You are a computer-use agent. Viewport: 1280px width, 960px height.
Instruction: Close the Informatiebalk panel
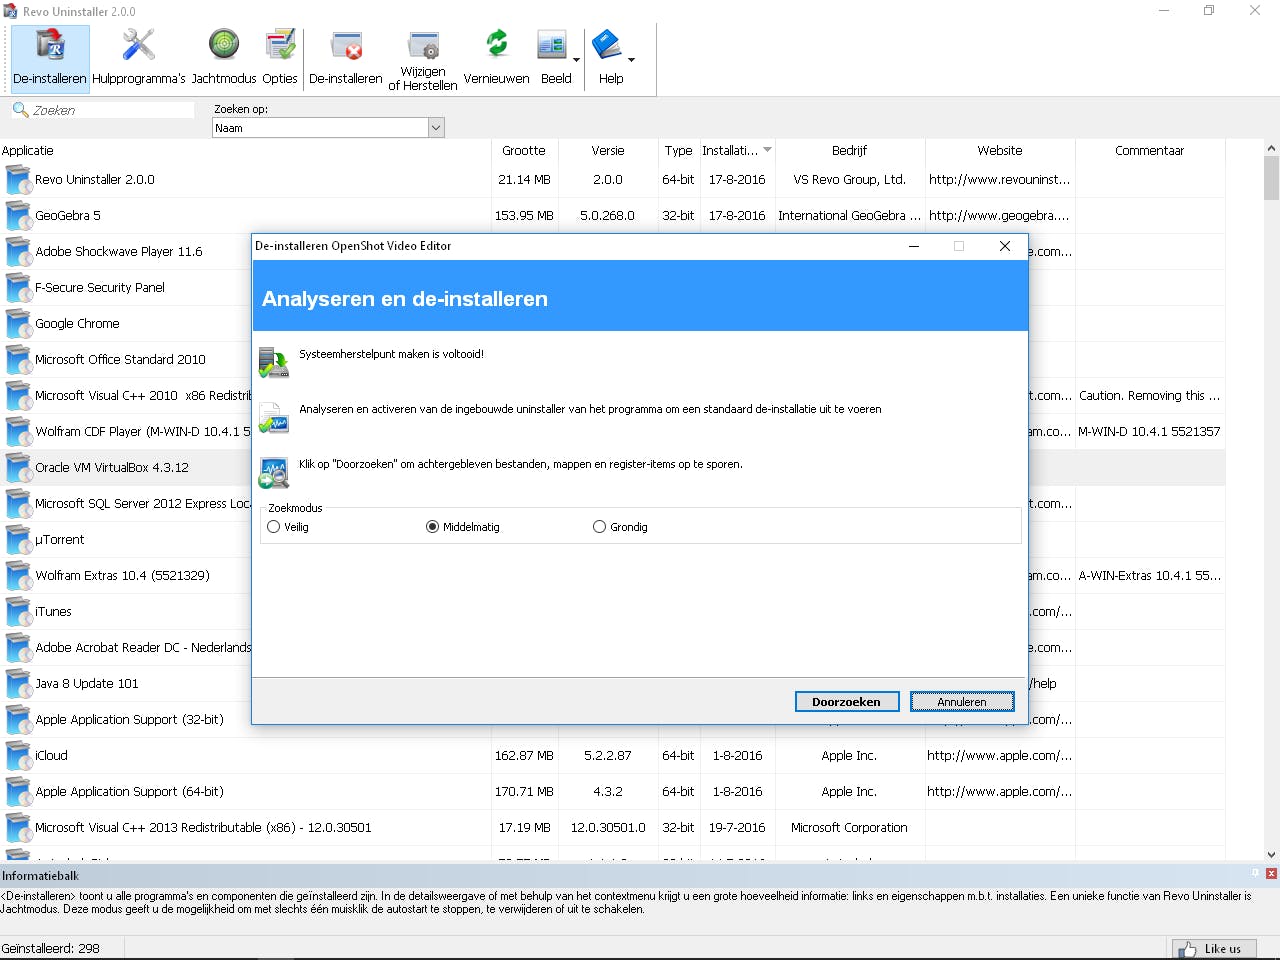coord(1271,873)
